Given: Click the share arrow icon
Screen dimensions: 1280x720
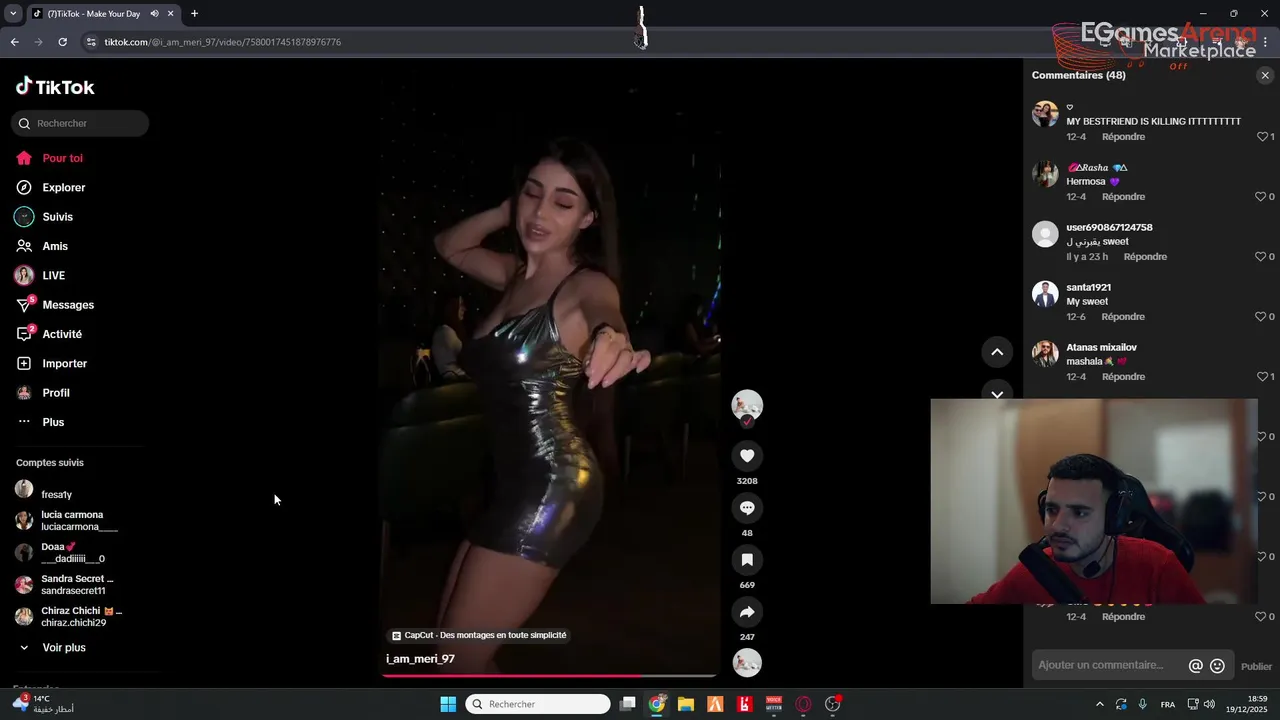Looking at the screenshot, I should [x=747, y=612].
